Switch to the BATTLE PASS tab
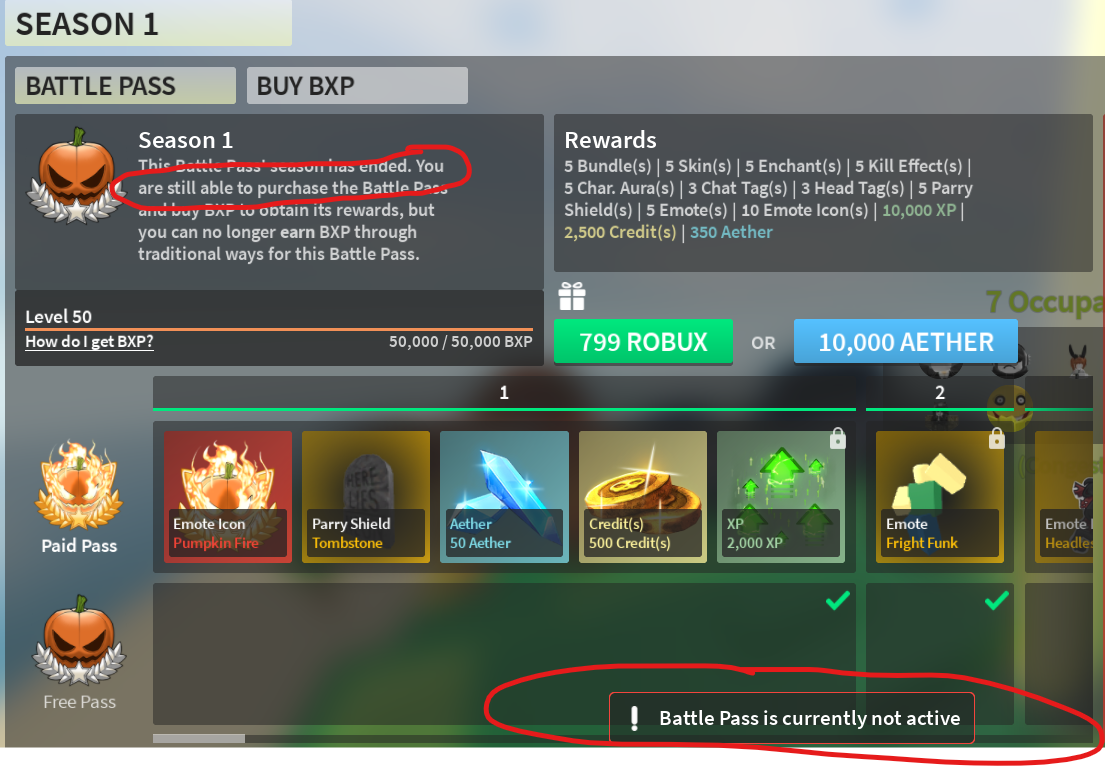Image resolution: width=1105 pixels, height=767 pixels. click(x=125, y=86)
